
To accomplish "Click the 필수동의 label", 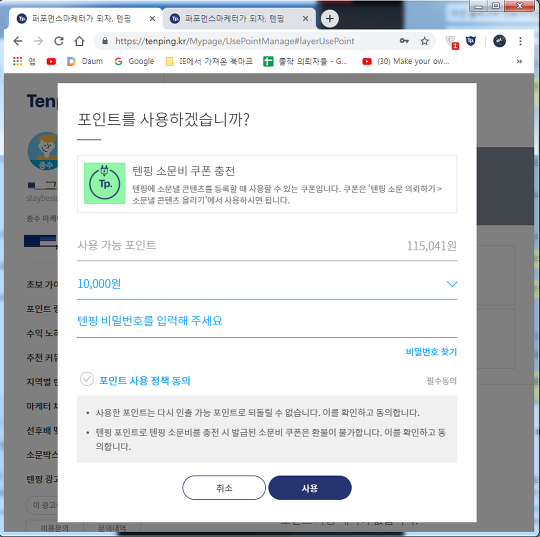I will [x=442, y=381].
